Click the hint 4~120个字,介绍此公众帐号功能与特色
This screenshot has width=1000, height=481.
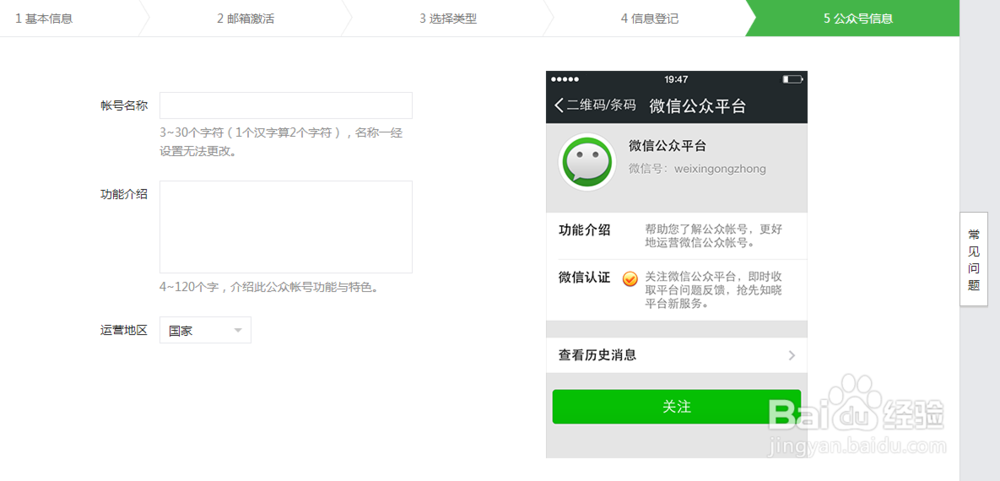pos(271,287)
